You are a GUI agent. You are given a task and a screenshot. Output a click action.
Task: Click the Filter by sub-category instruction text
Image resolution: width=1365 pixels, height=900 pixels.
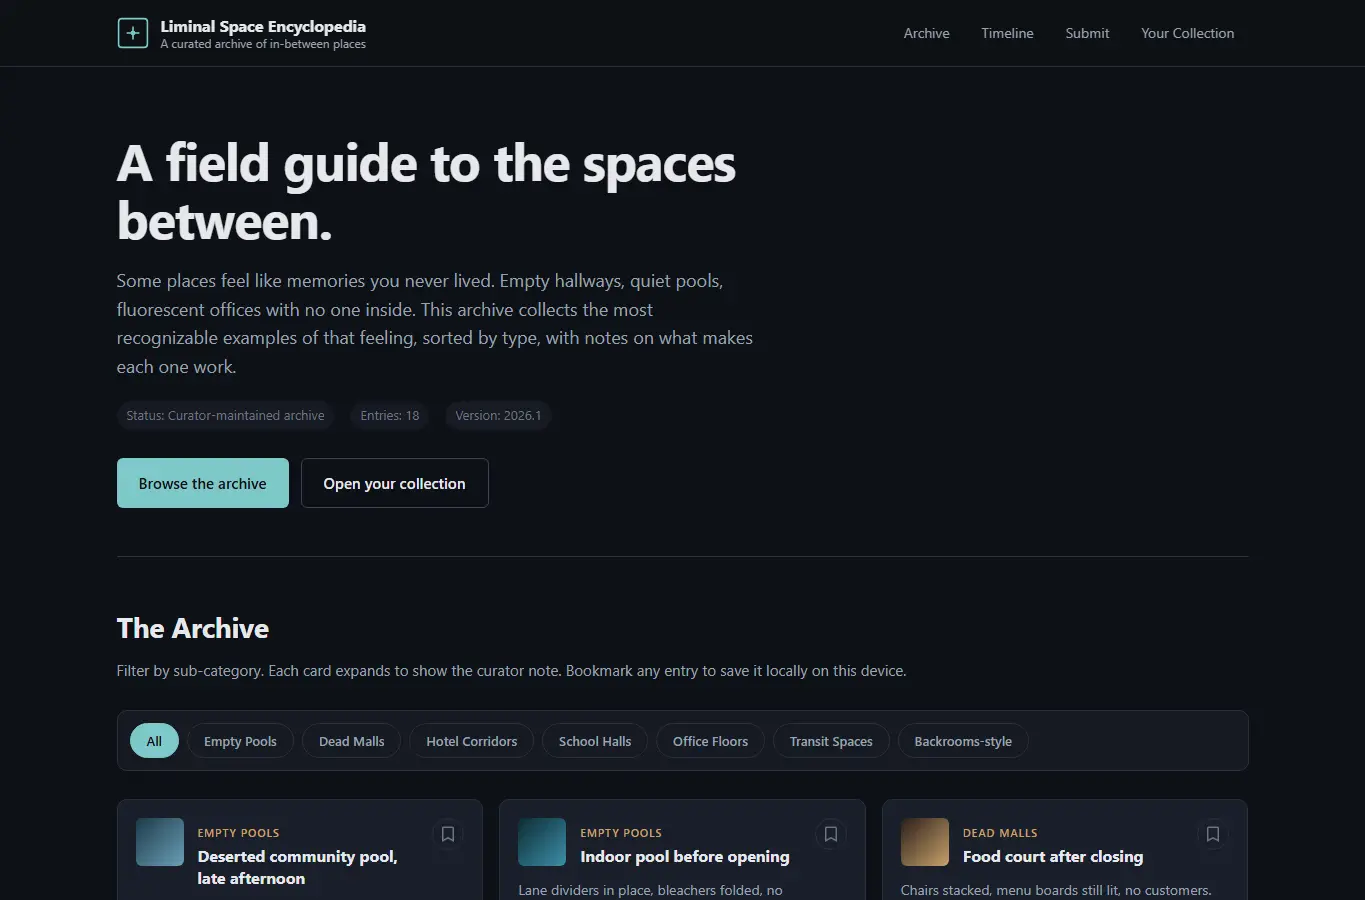click(x=511, y=670)
